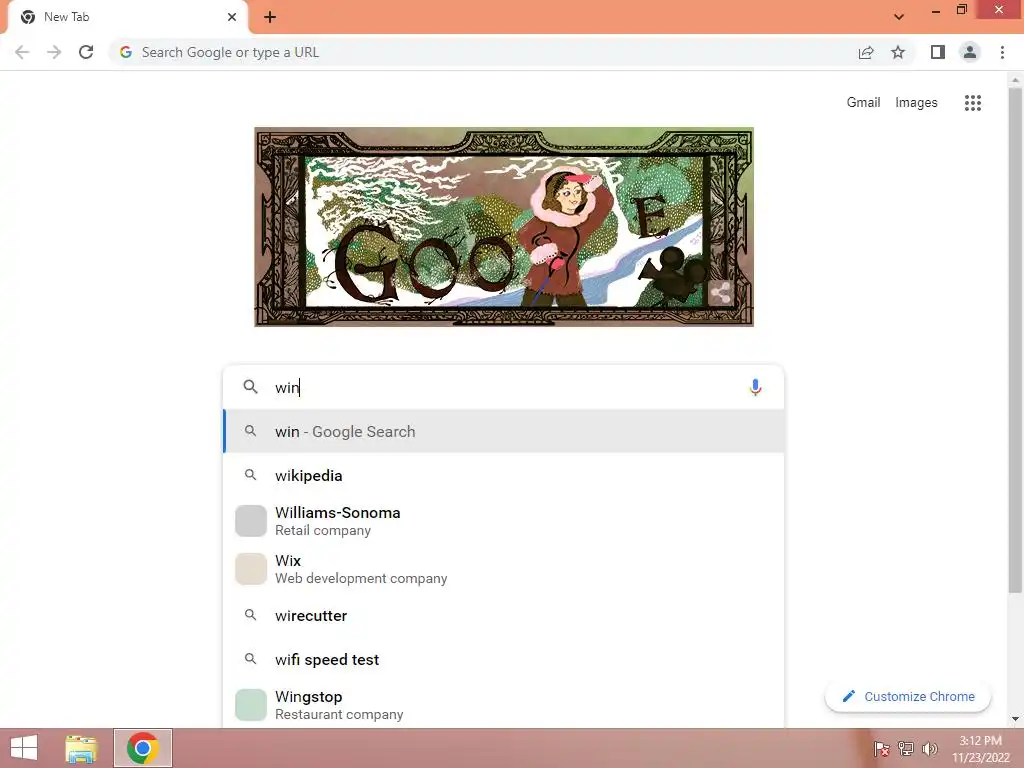Start voice search with microphone icon
The height and width of the screenshot is (768, 1024).
[x=755, y=387]
